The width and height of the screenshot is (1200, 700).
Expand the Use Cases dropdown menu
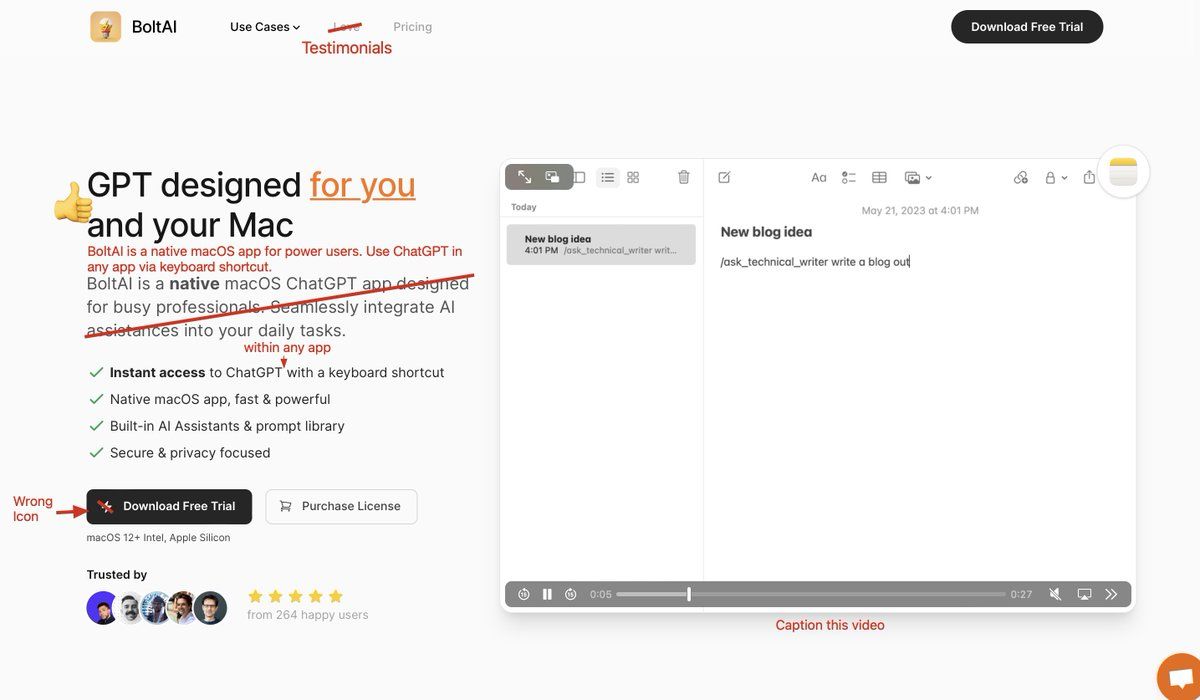265,27
